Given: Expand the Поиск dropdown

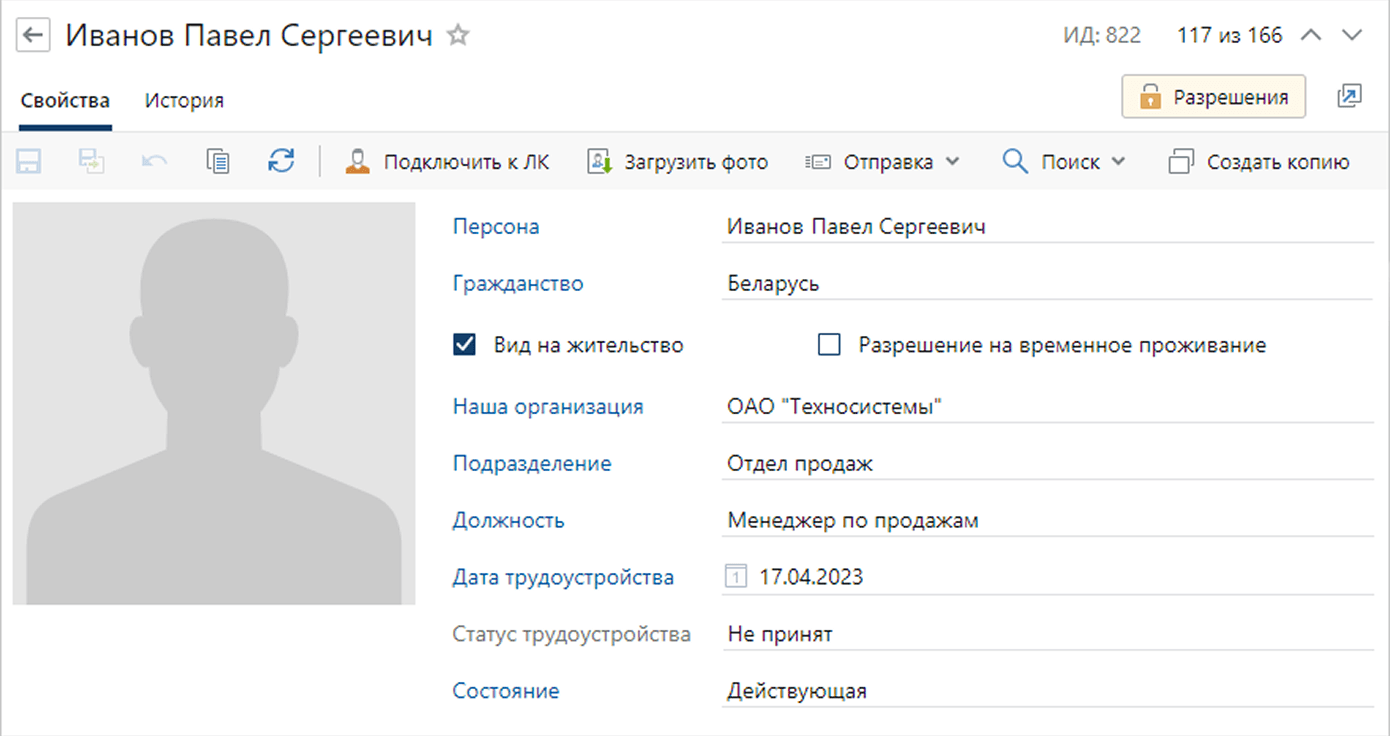Looking at the screenshot, I should (x=1064, y=162).
